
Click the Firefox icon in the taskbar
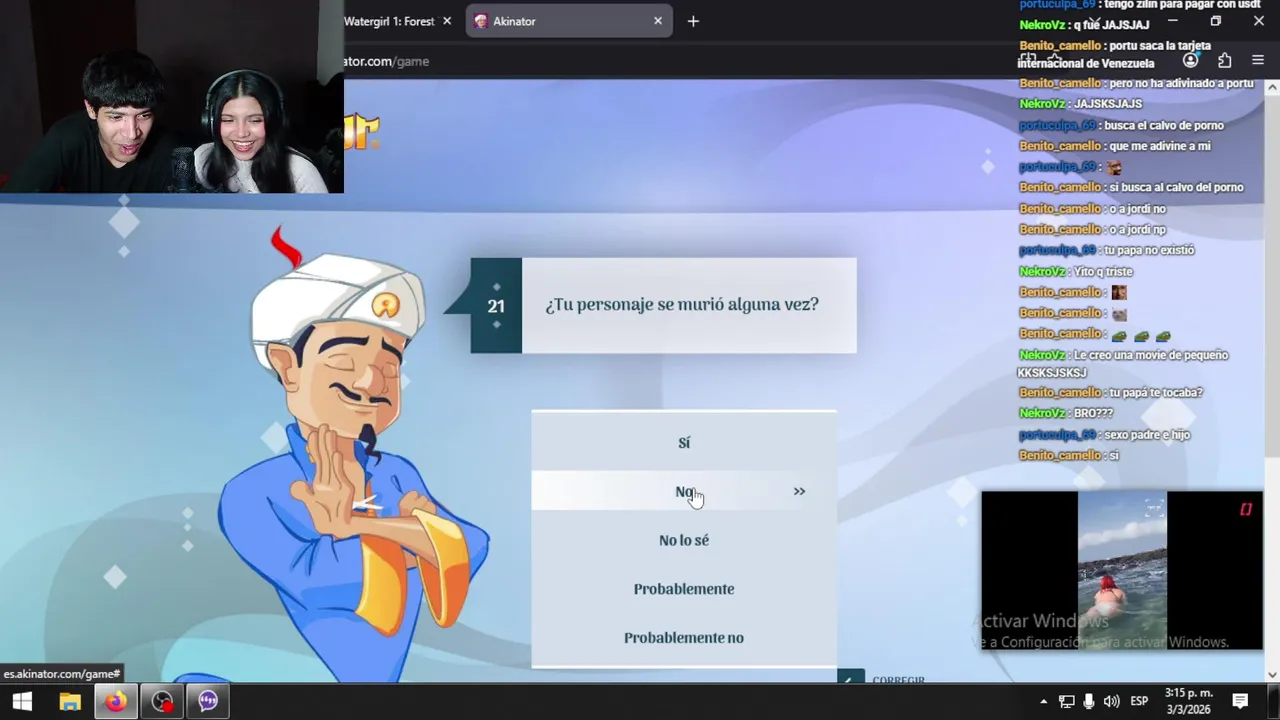point(117,701)
